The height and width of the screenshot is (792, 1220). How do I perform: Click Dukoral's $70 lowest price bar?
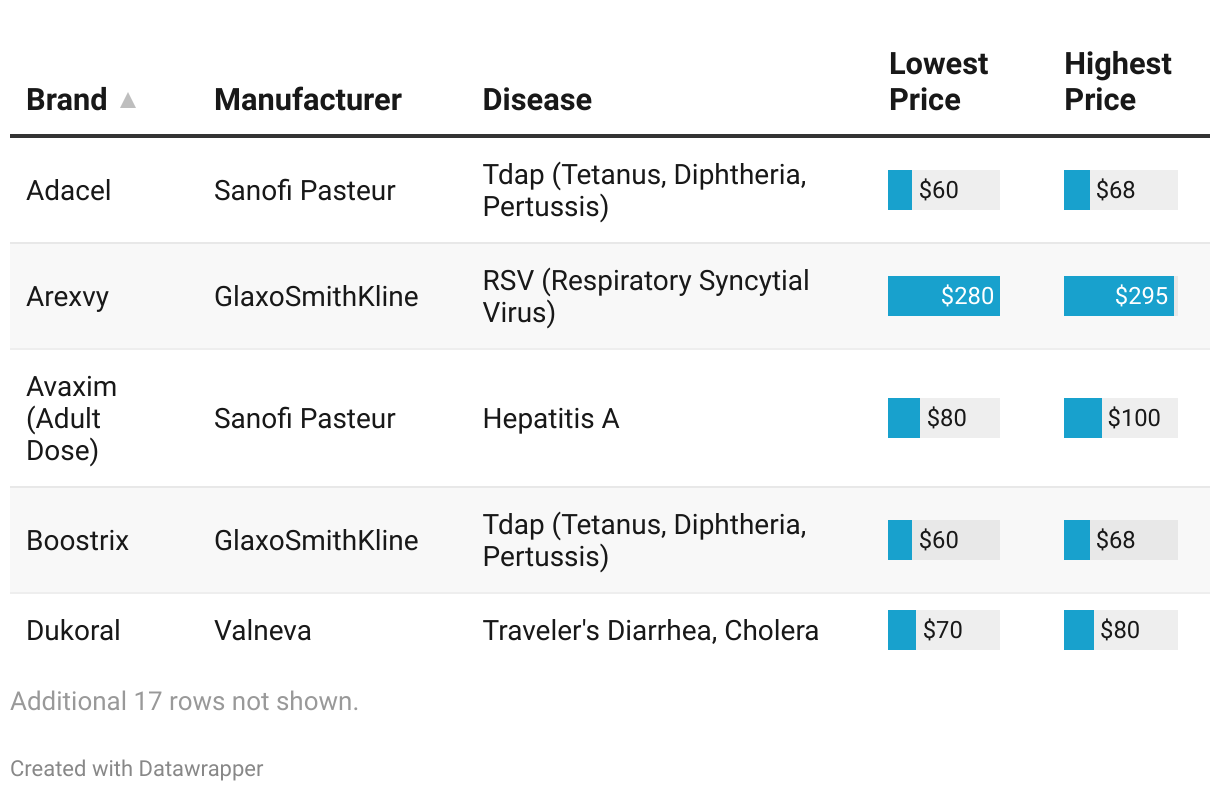click(x=943, y=630)
